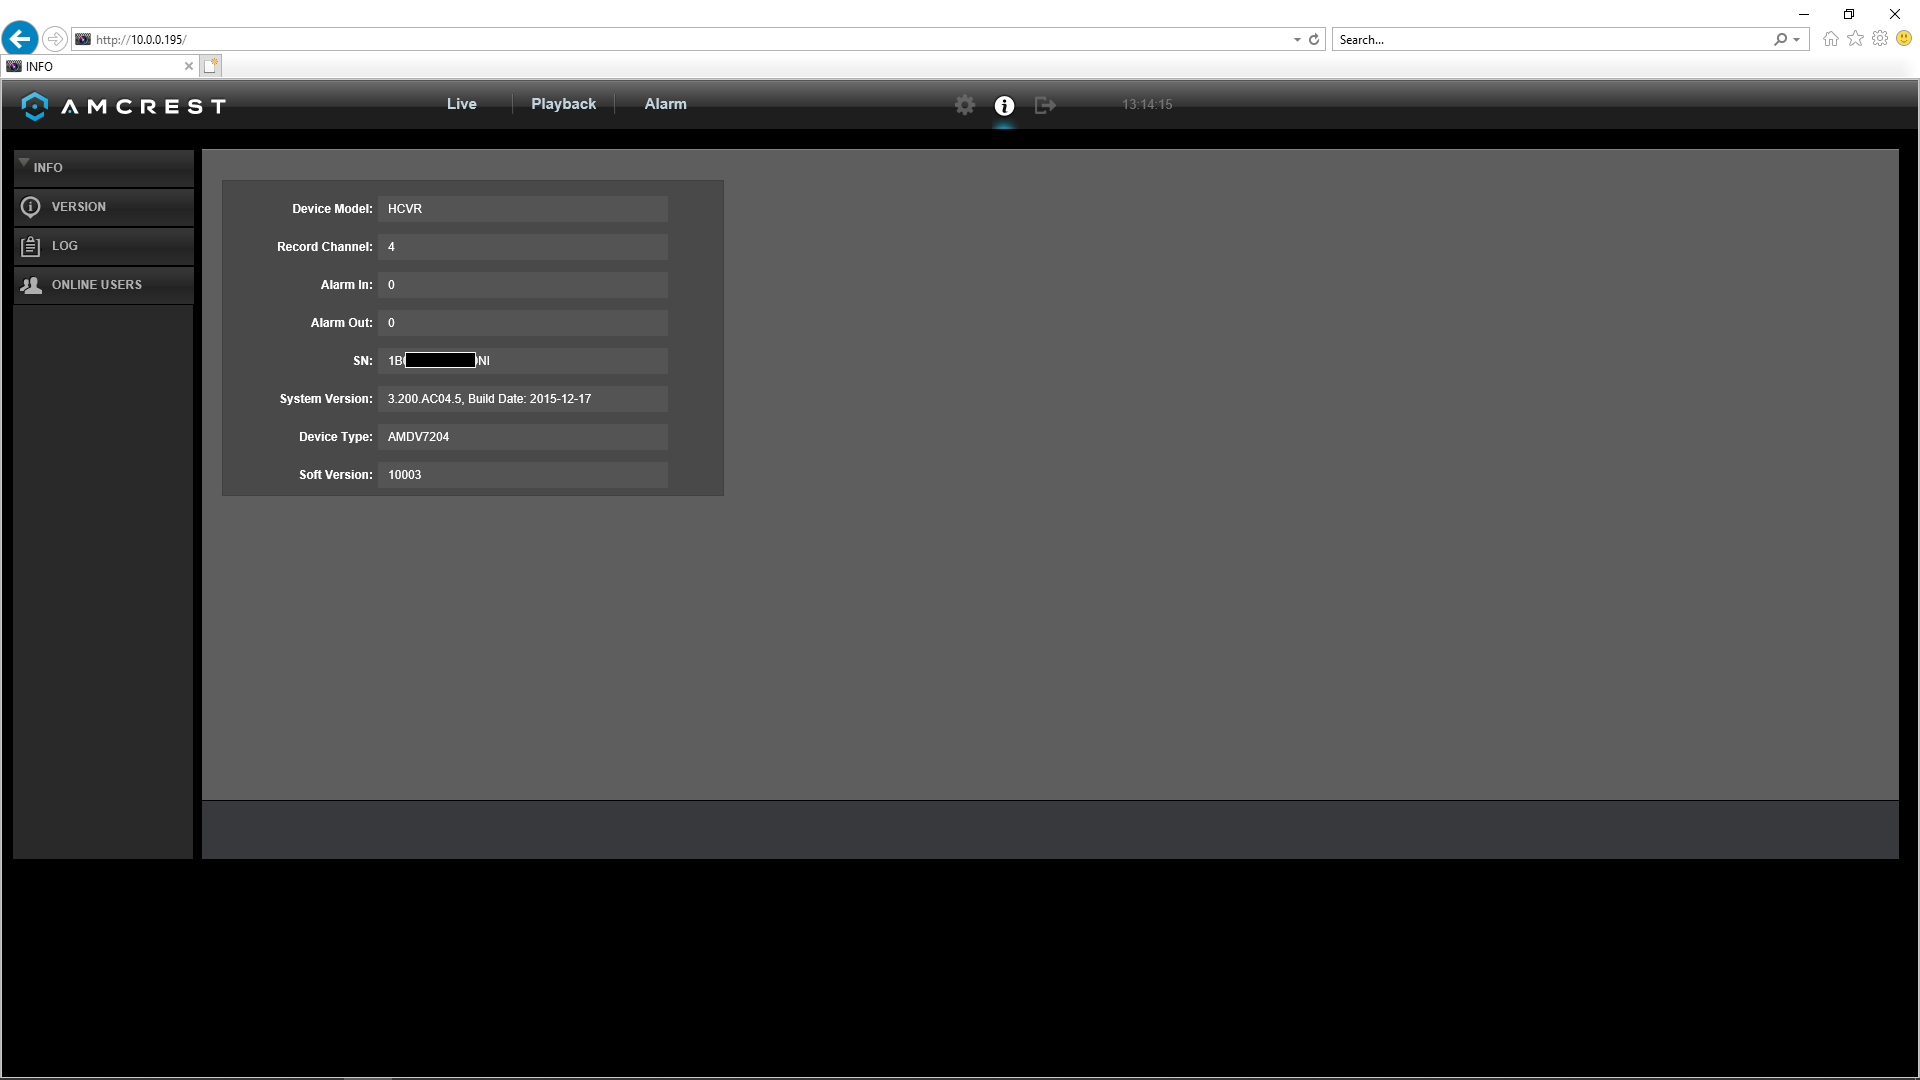
Task: Open ONLINE USERS in the sidebar
Action: [x=103, y=285]
